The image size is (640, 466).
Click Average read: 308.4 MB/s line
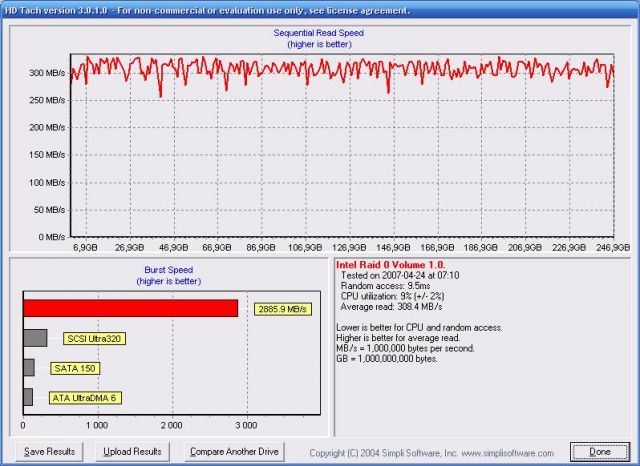coord(391,306)
